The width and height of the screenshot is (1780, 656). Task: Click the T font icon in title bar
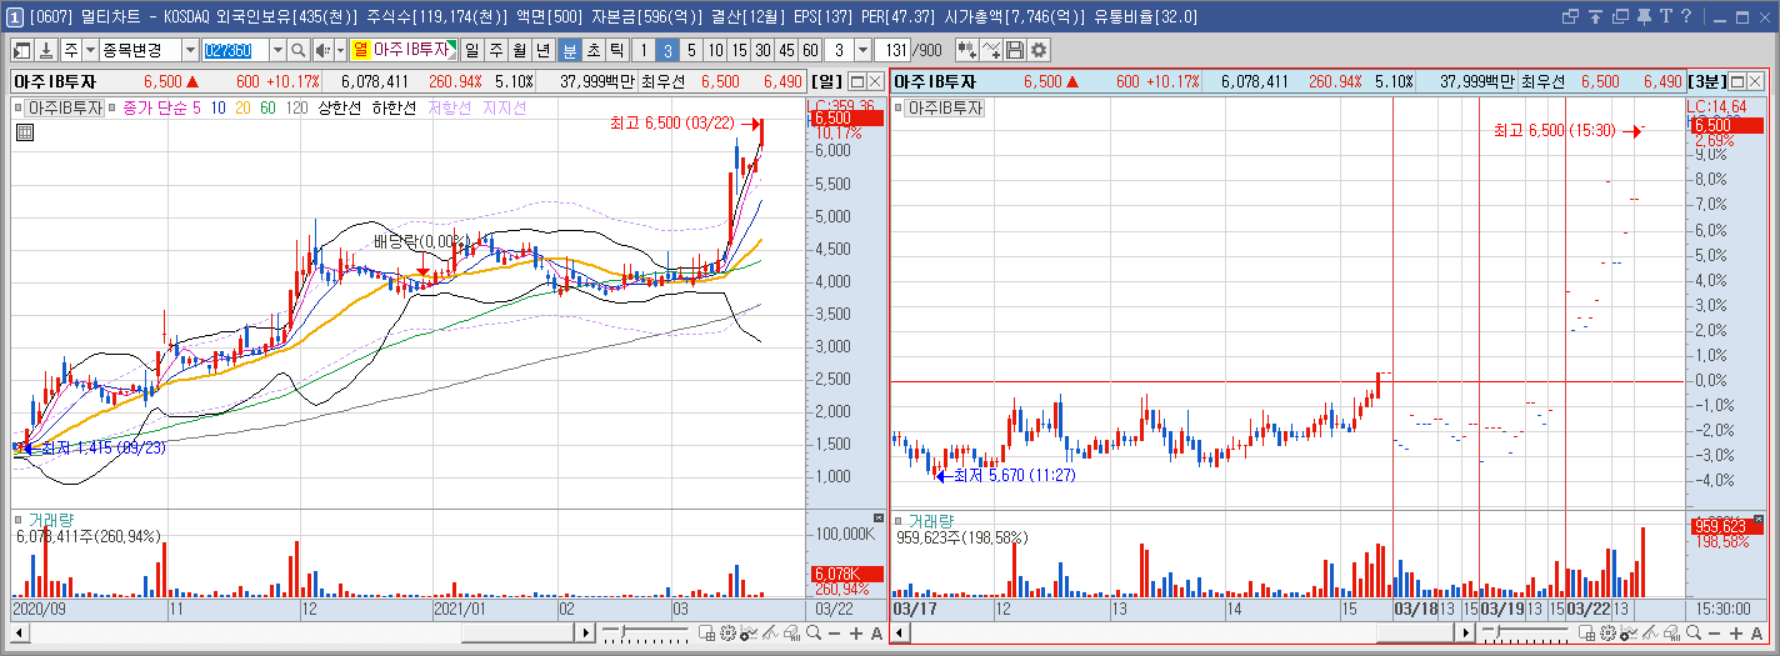coord(1665,16)
